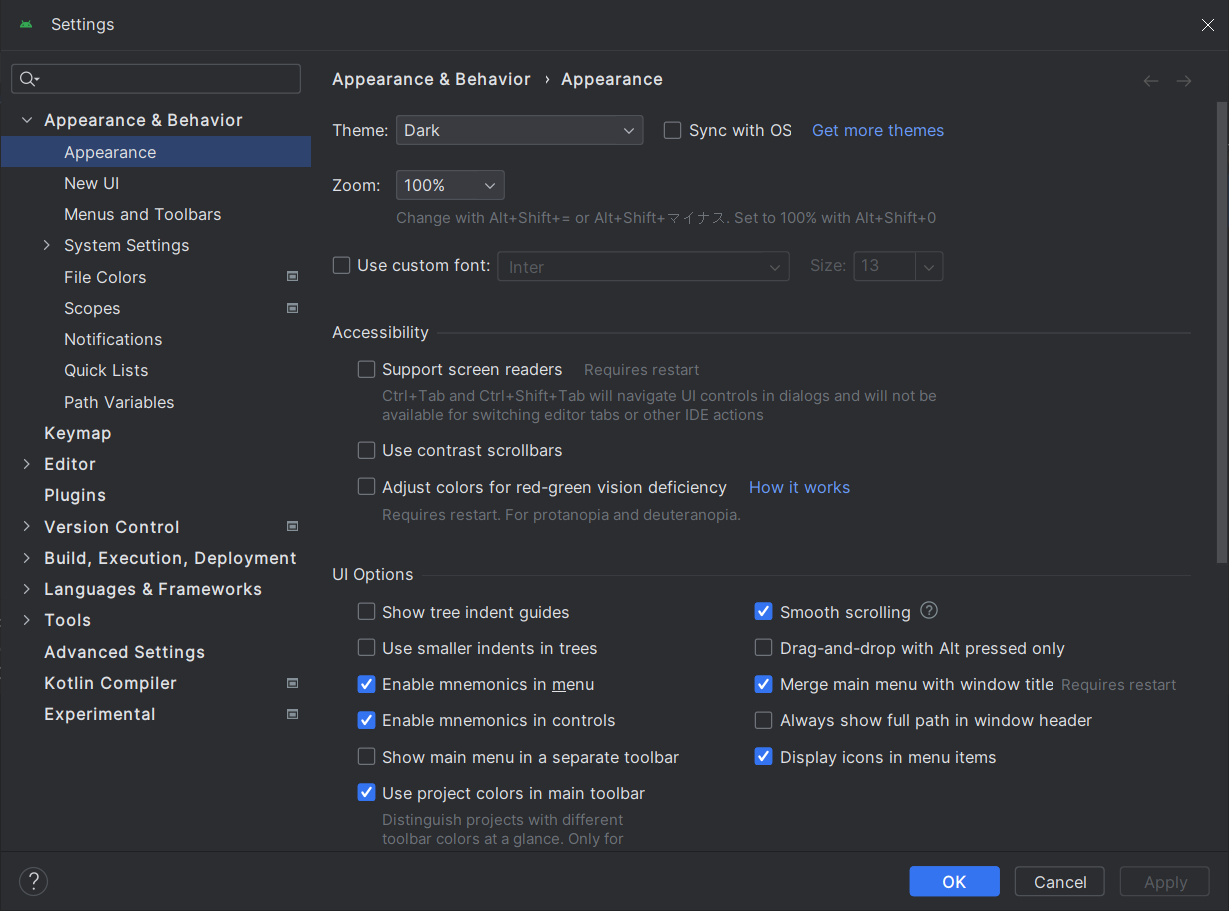Click the Smooth scrolling help icon
The image size is (1229, 911).
pos(929,611)
